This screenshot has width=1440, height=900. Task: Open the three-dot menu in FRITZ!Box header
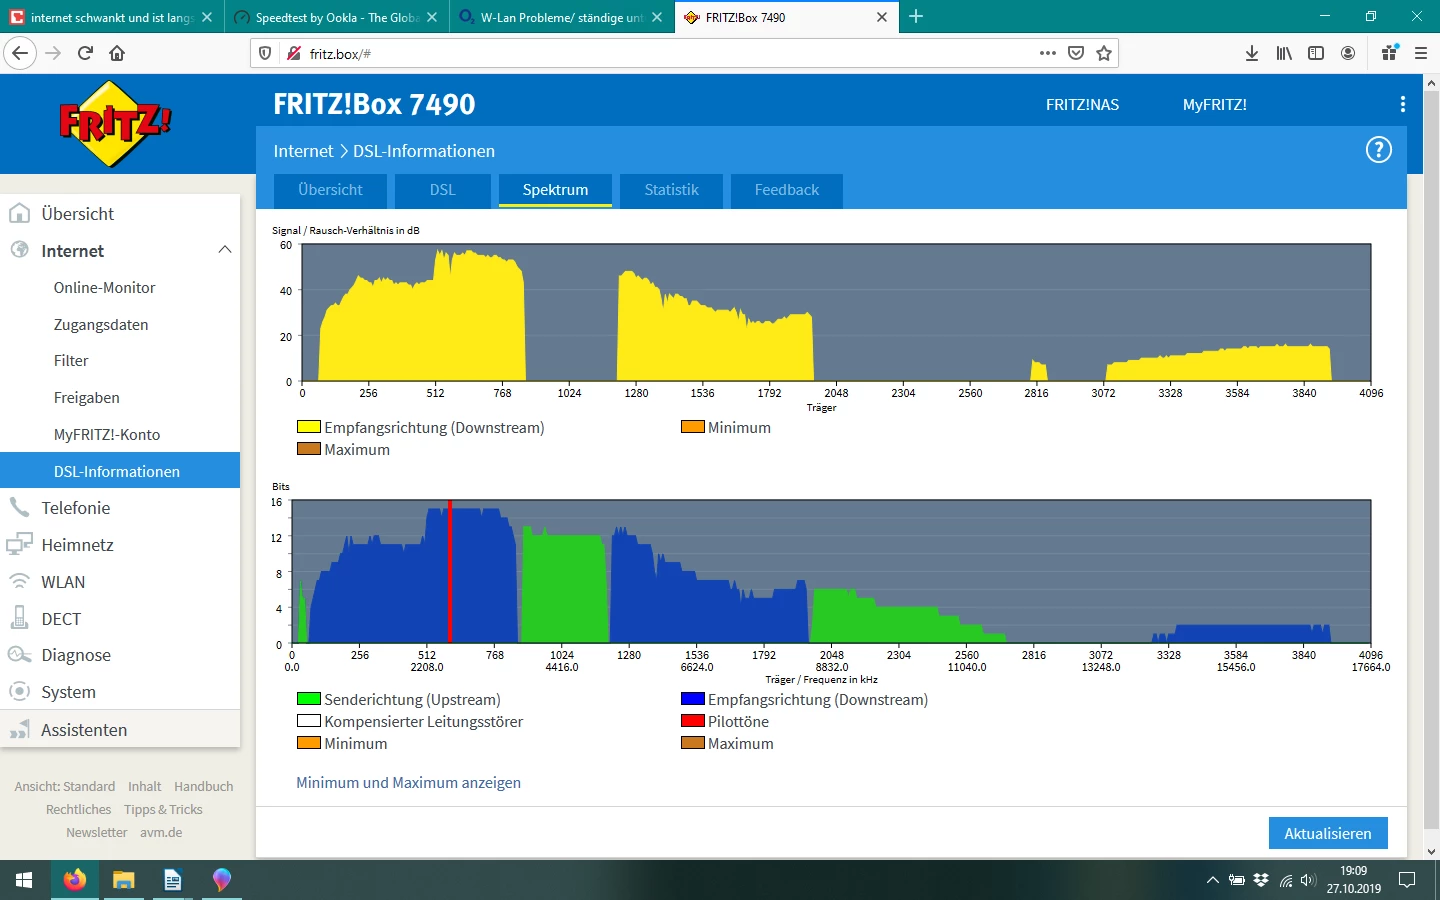coord(1402,104)
